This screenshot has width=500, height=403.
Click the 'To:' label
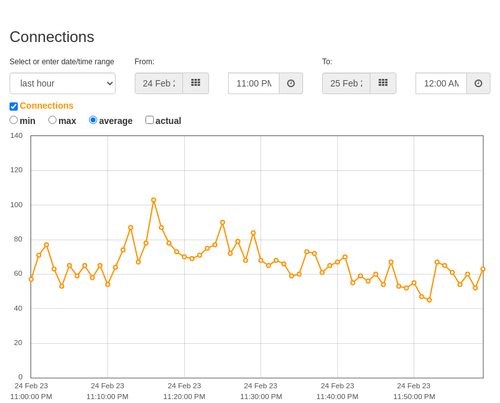coord(327,62)
